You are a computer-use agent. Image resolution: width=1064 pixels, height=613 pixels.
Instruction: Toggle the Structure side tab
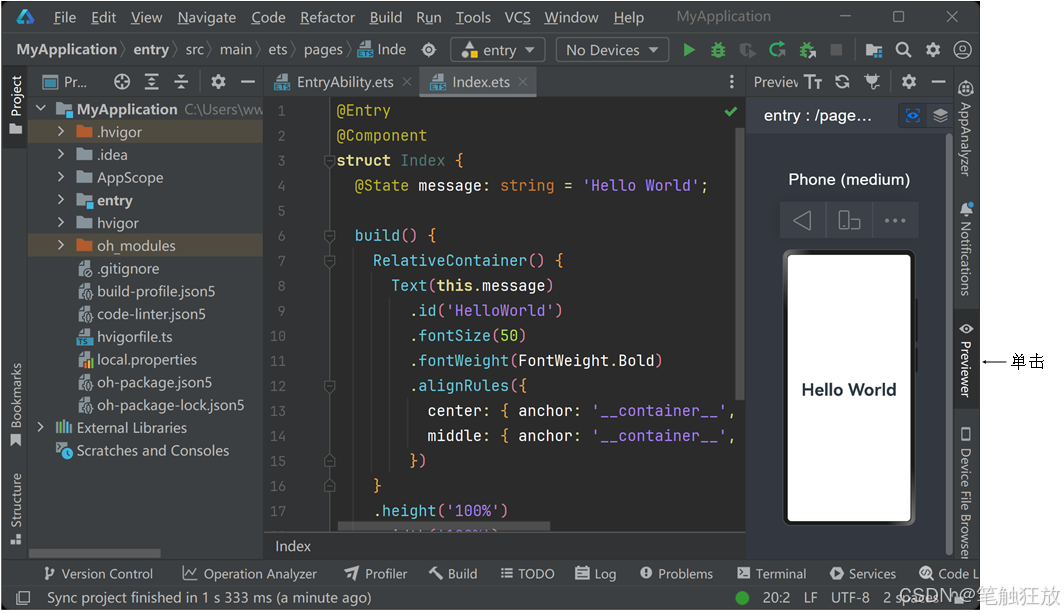[16, 508]
